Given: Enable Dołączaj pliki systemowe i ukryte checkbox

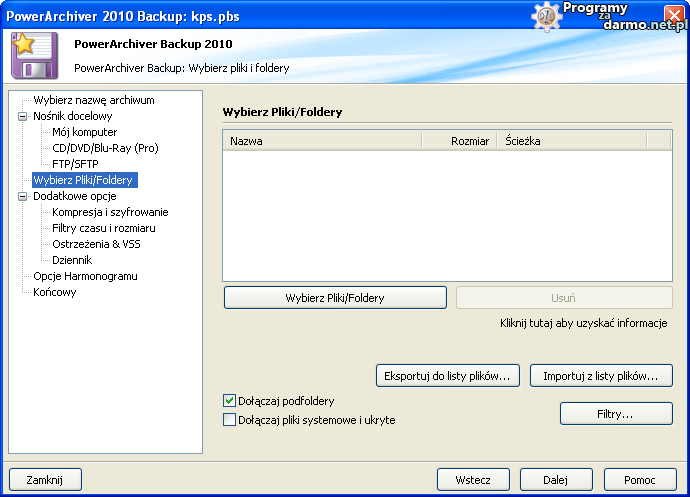Looking at the screenshot, I should [229, 420].
